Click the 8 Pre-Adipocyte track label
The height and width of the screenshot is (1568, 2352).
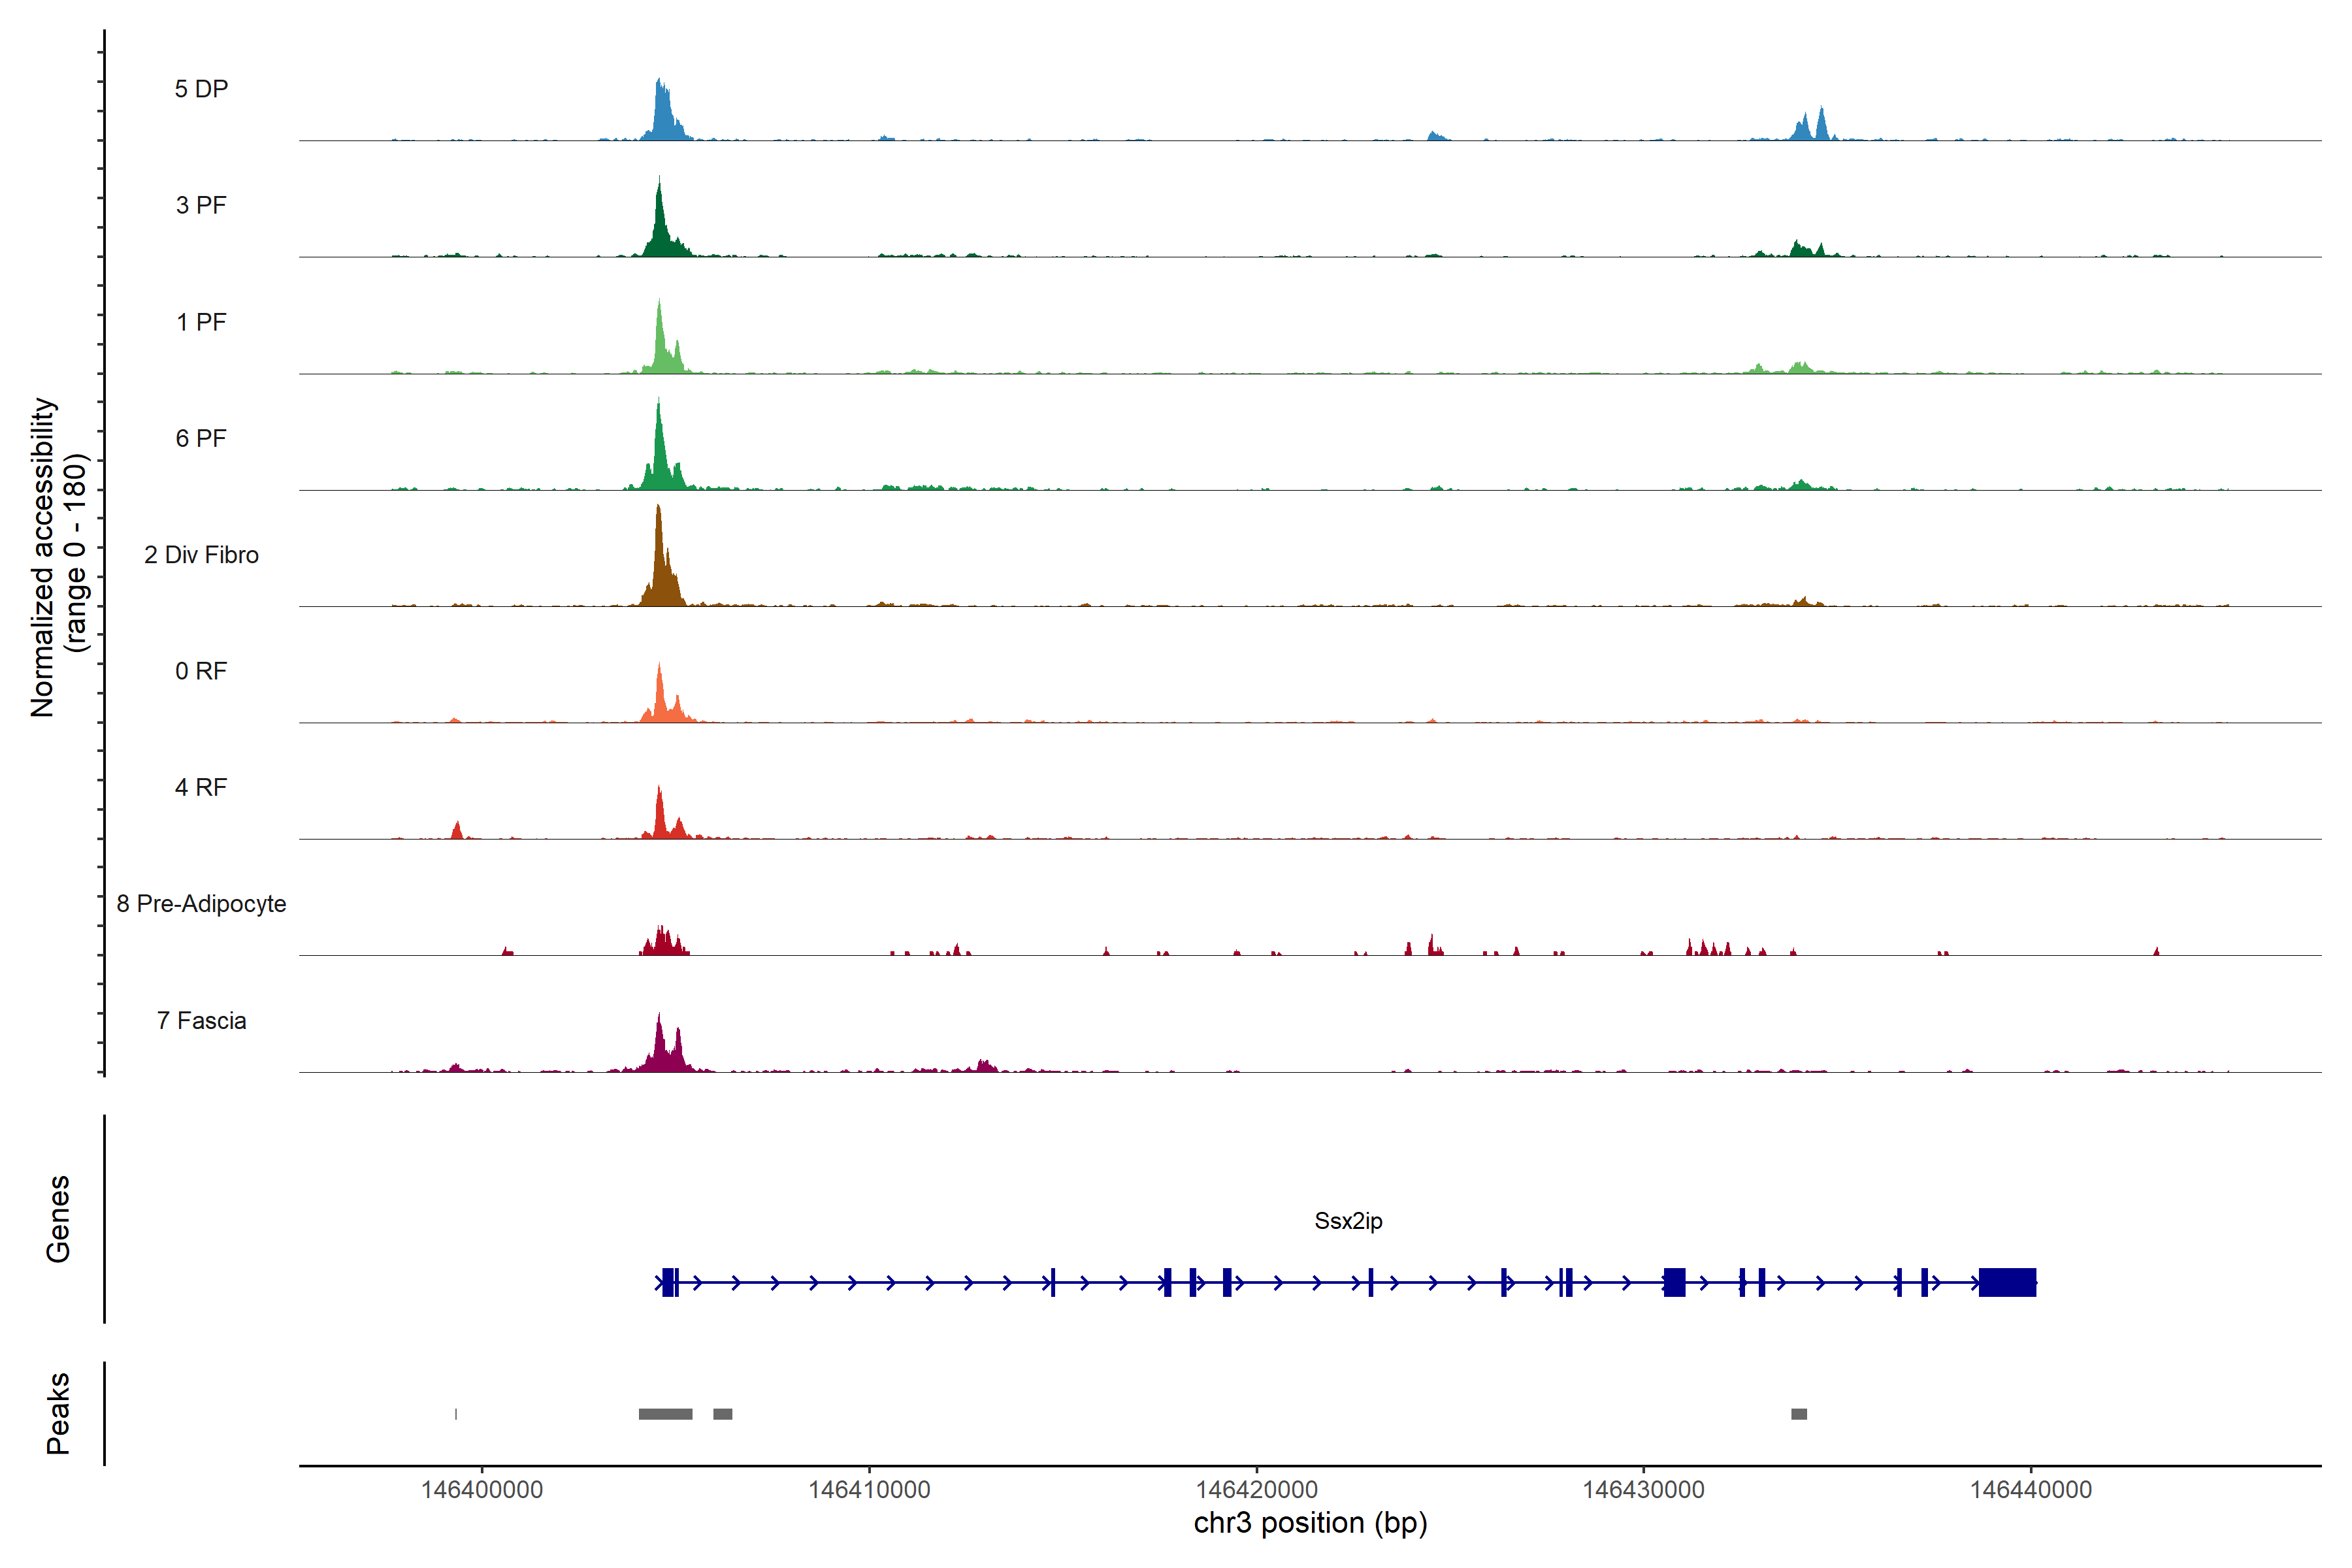coord(201,904)
